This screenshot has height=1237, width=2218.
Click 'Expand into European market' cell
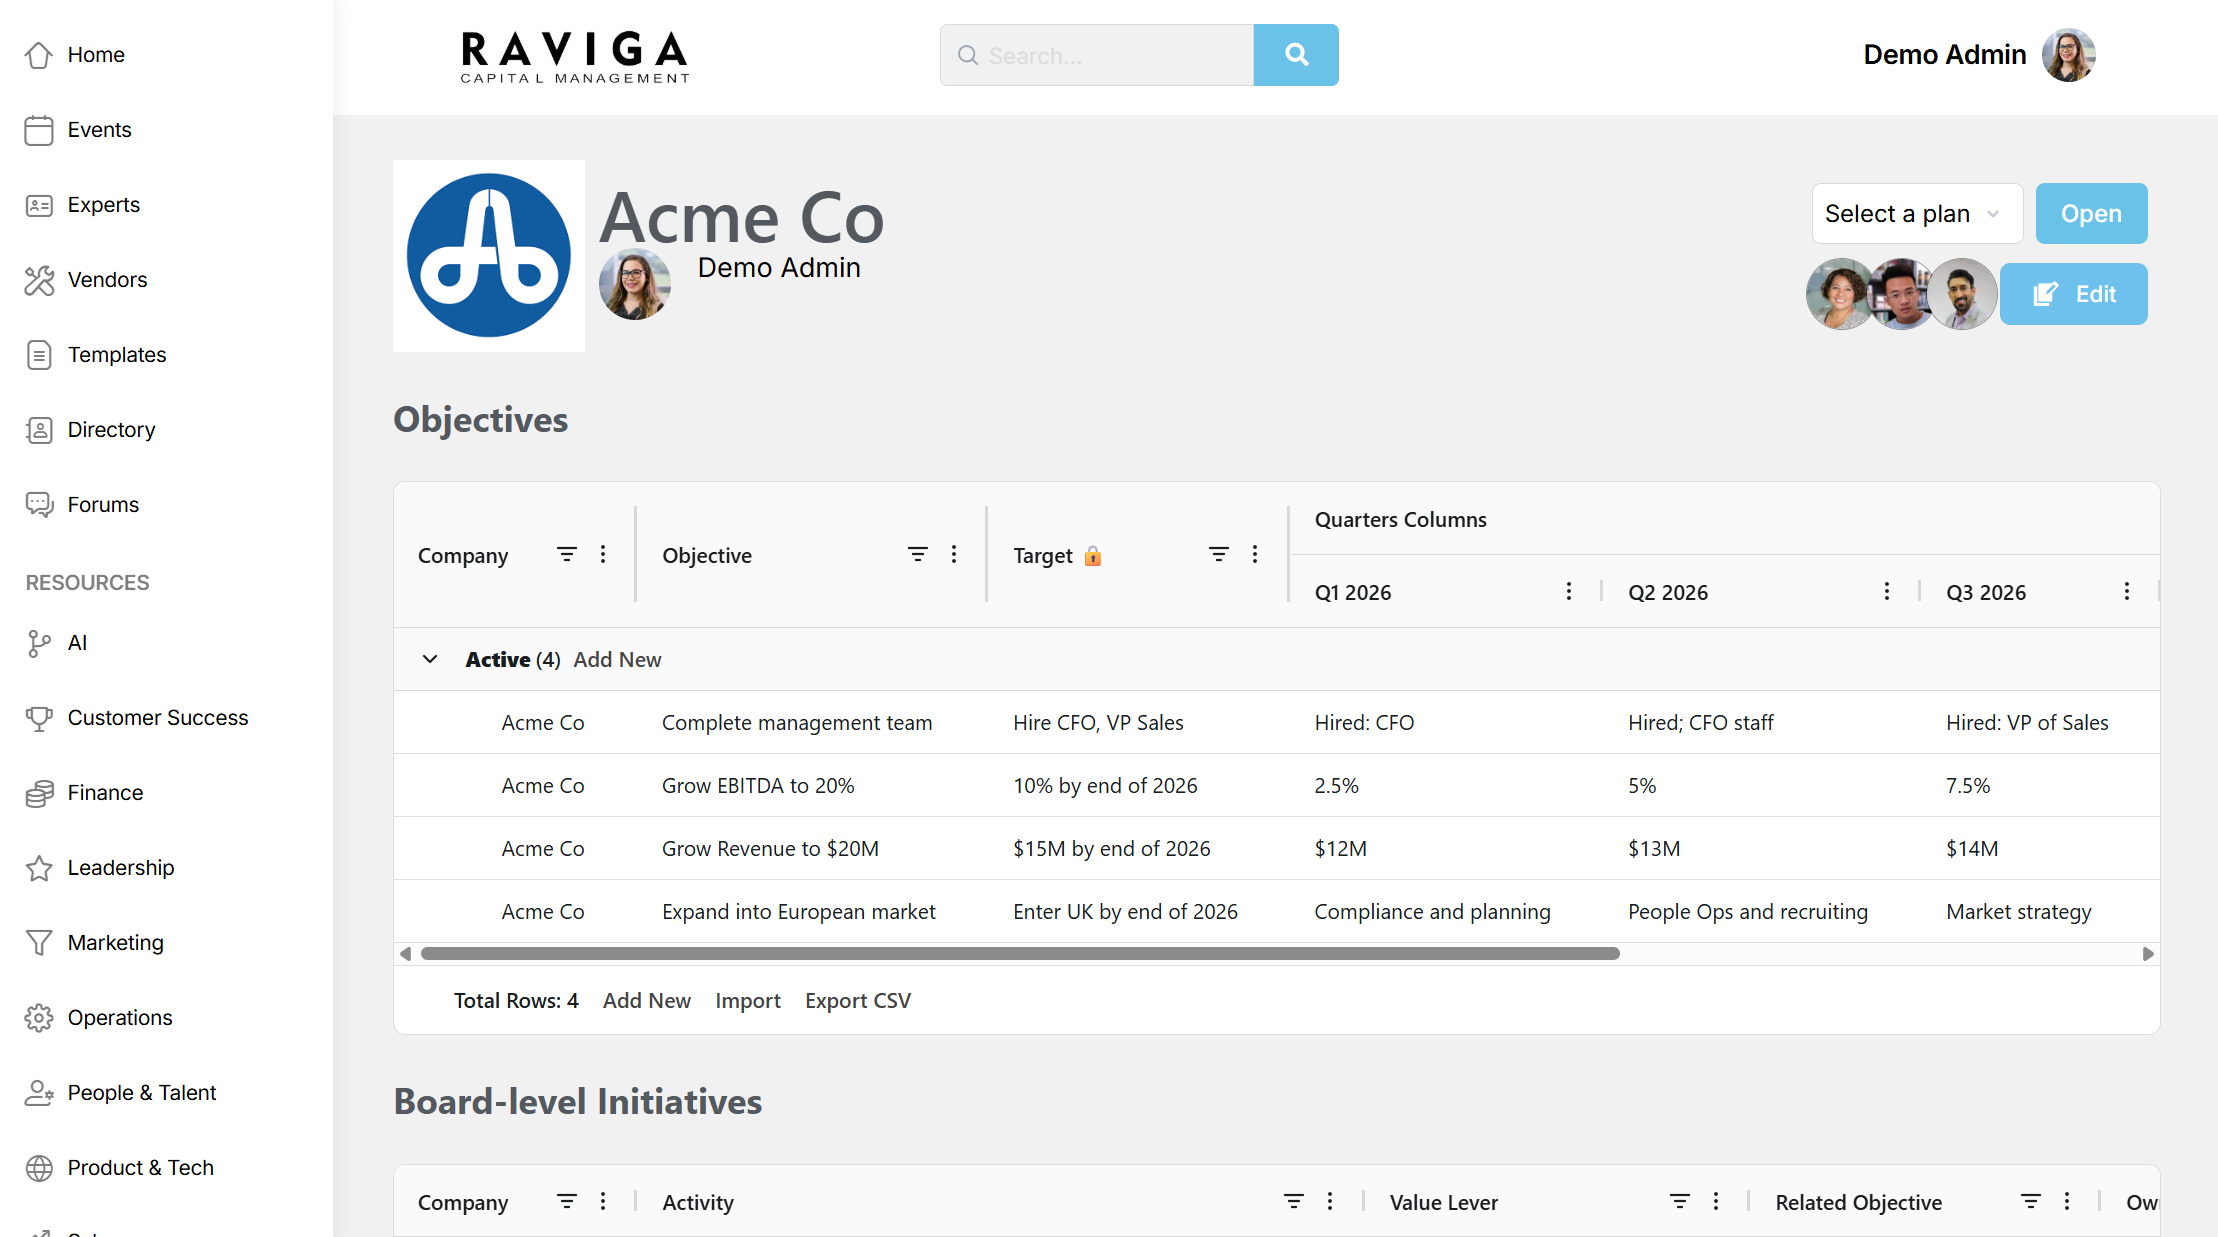(799, 911)
